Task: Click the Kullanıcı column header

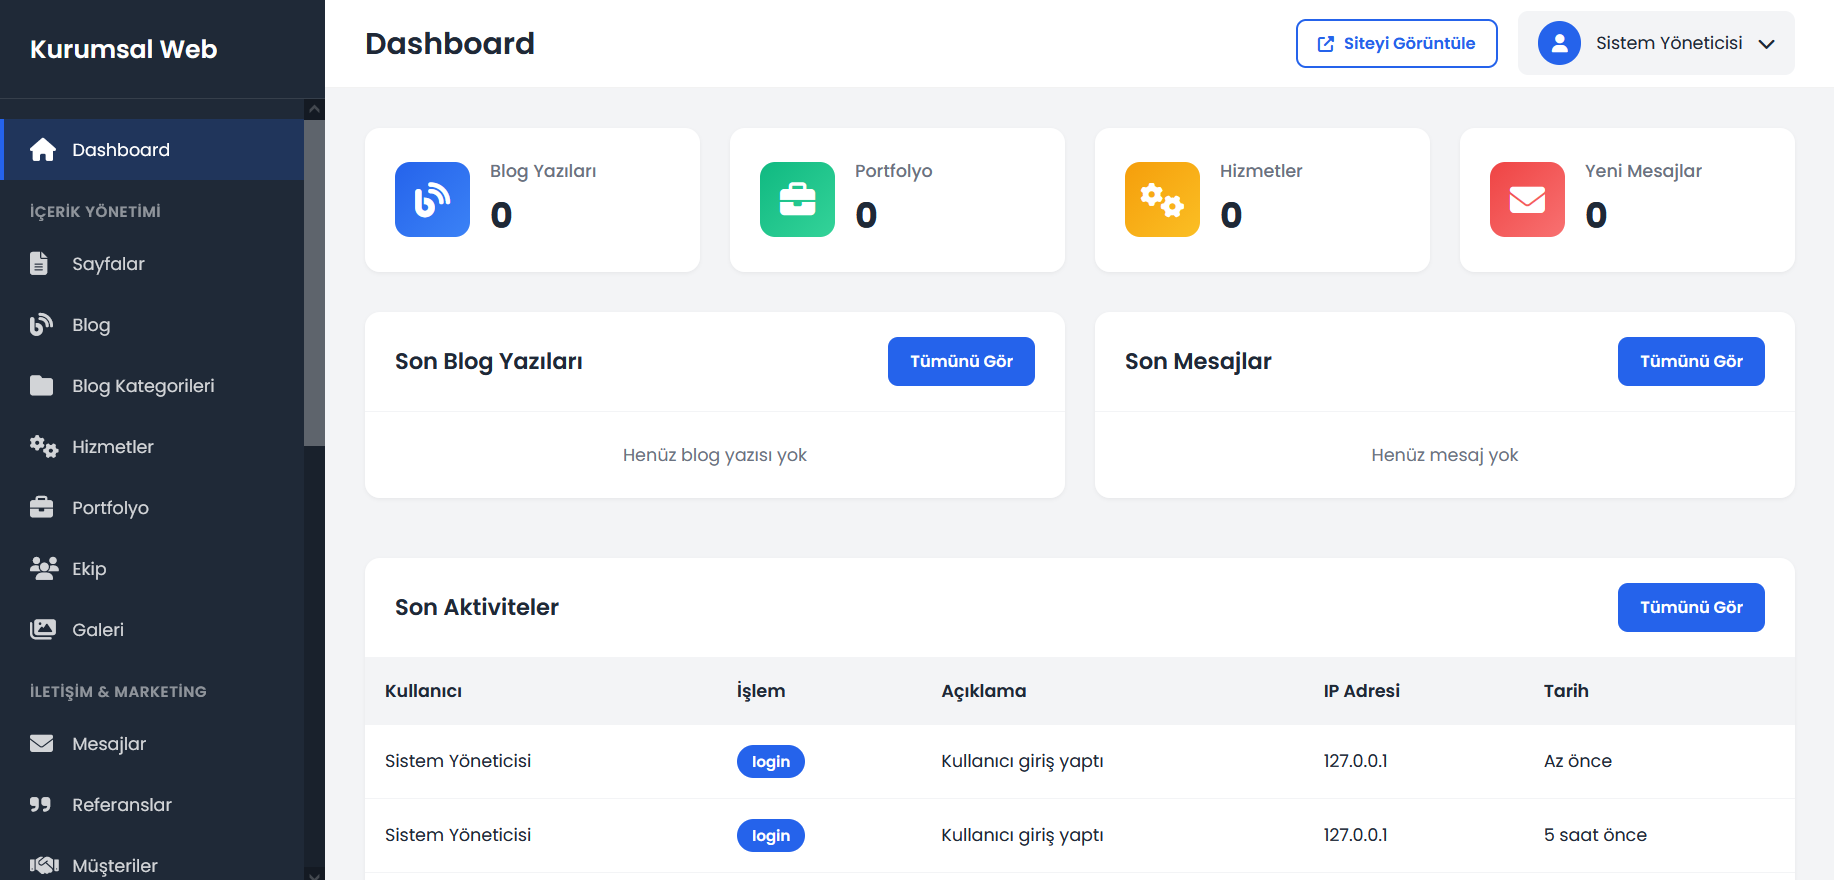Action: (423, 691)
